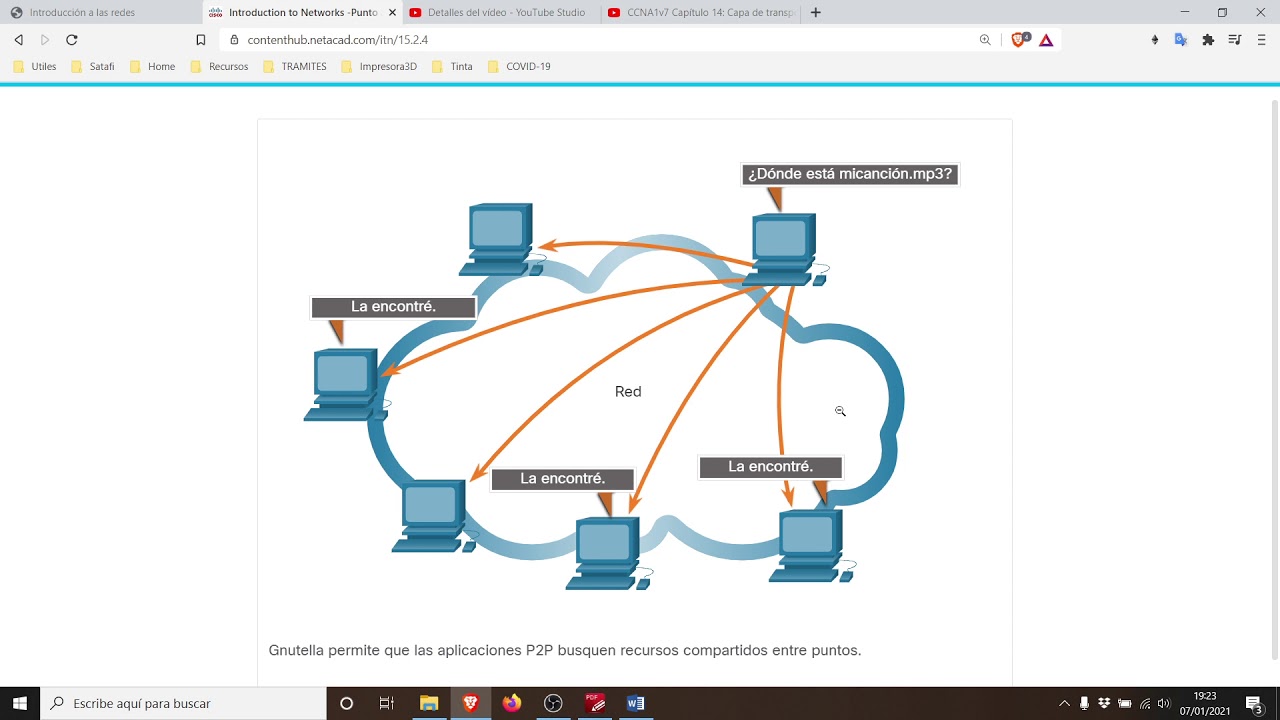Open the Brave main hamburger menu
Screen dimensions: 1280x720
(1261, 40)
